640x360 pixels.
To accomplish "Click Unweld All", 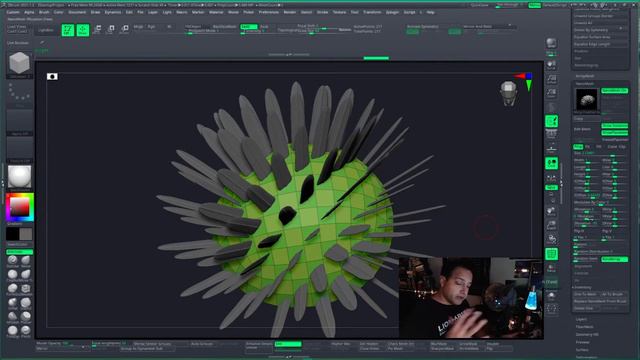I will tap(599, 23).
